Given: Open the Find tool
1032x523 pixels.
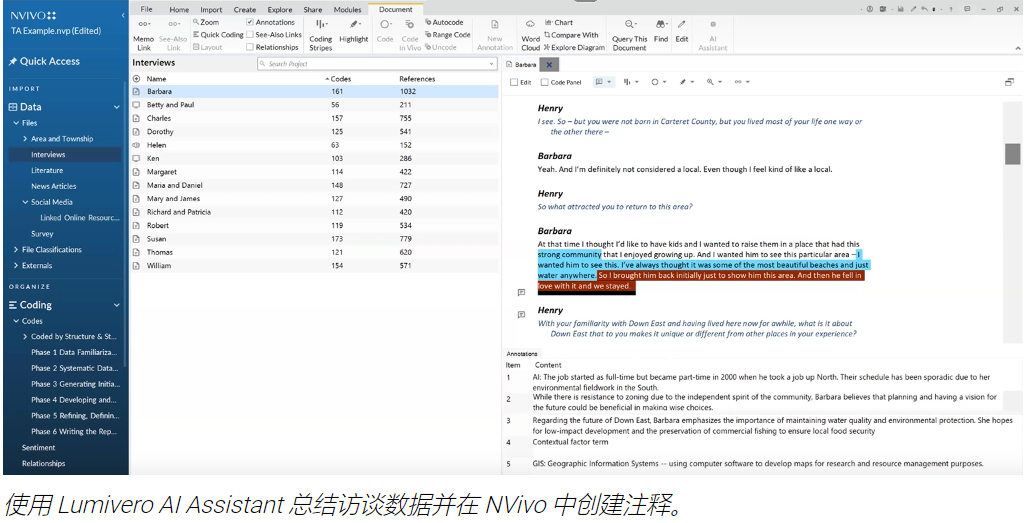Looking at the screenshot, I should pos(661,32).
